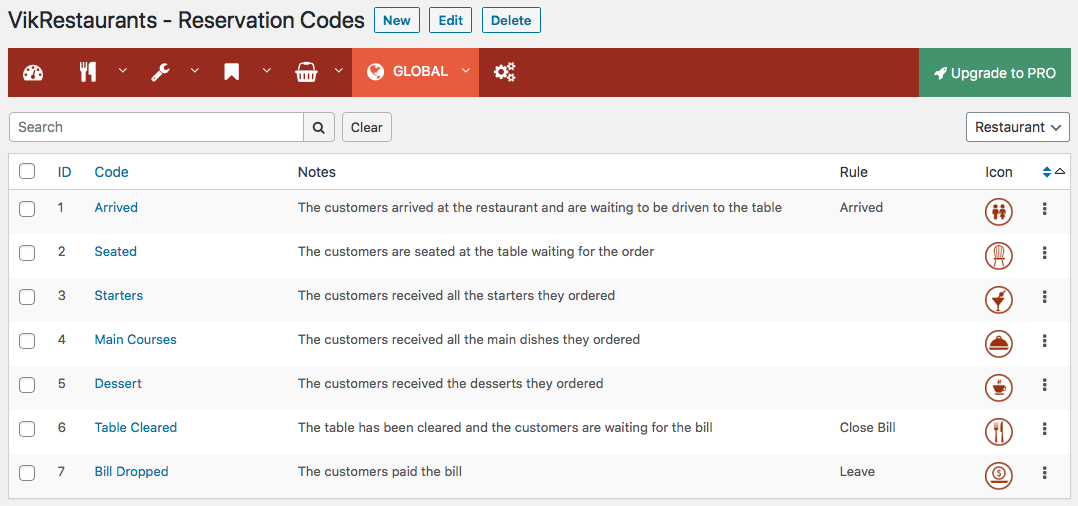Click the Close Bill rule text
This screenshot has height=506, width=1078.
point(868,427)
